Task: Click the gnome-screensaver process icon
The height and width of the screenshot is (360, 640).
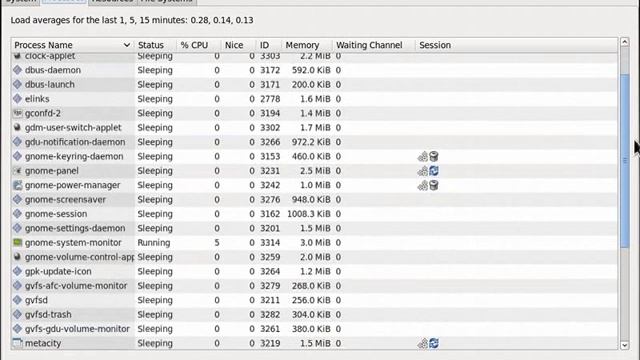Action: tap(17, 200)
